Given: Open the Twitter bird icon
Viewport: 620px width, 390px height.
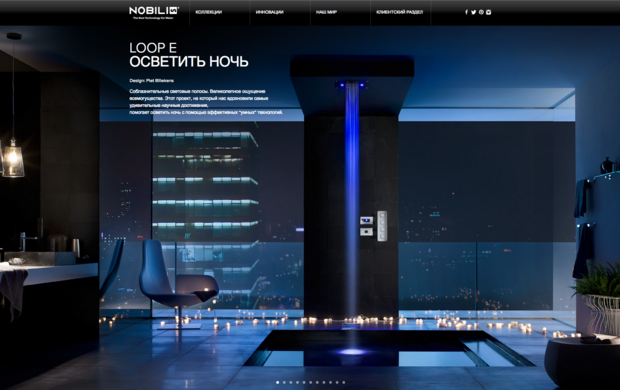Looking at the screenshot, I should coord(474,12).
